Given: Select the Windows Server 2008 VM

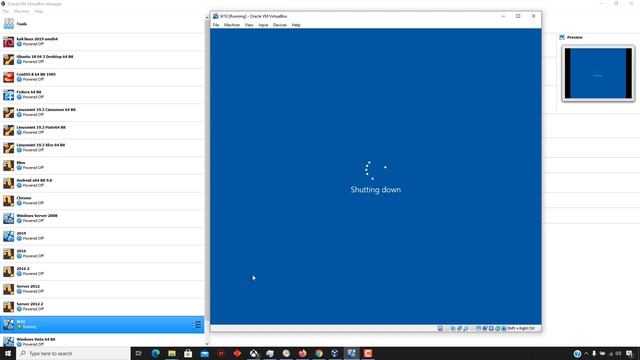Looking at the screenshot, I should pos(102,218).
